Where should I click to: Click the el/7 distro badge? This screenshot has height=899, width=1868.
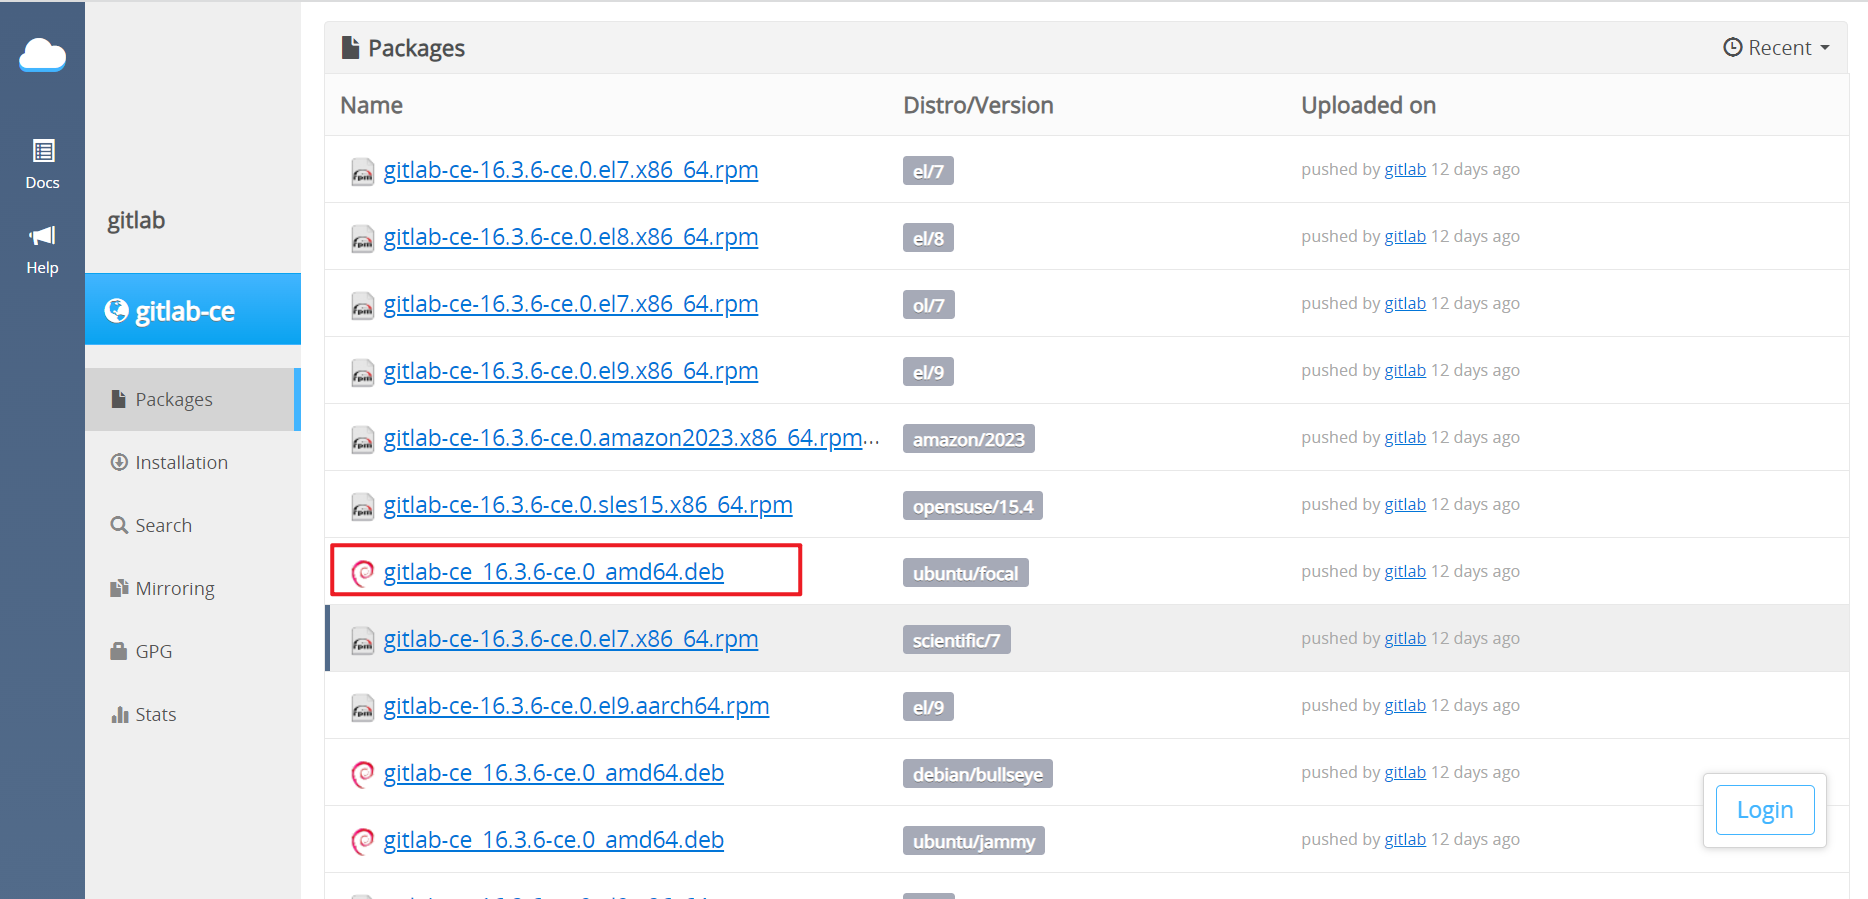coord(928,171)
